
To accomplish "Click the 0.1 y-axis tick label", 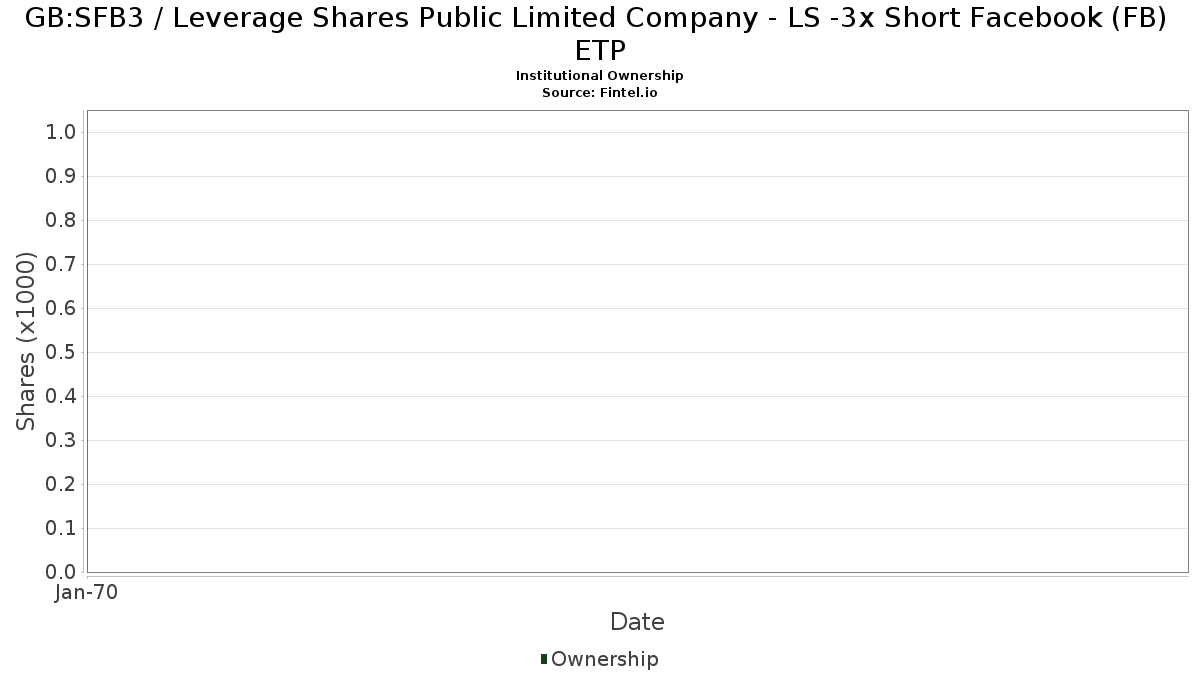I will point(61,529).
